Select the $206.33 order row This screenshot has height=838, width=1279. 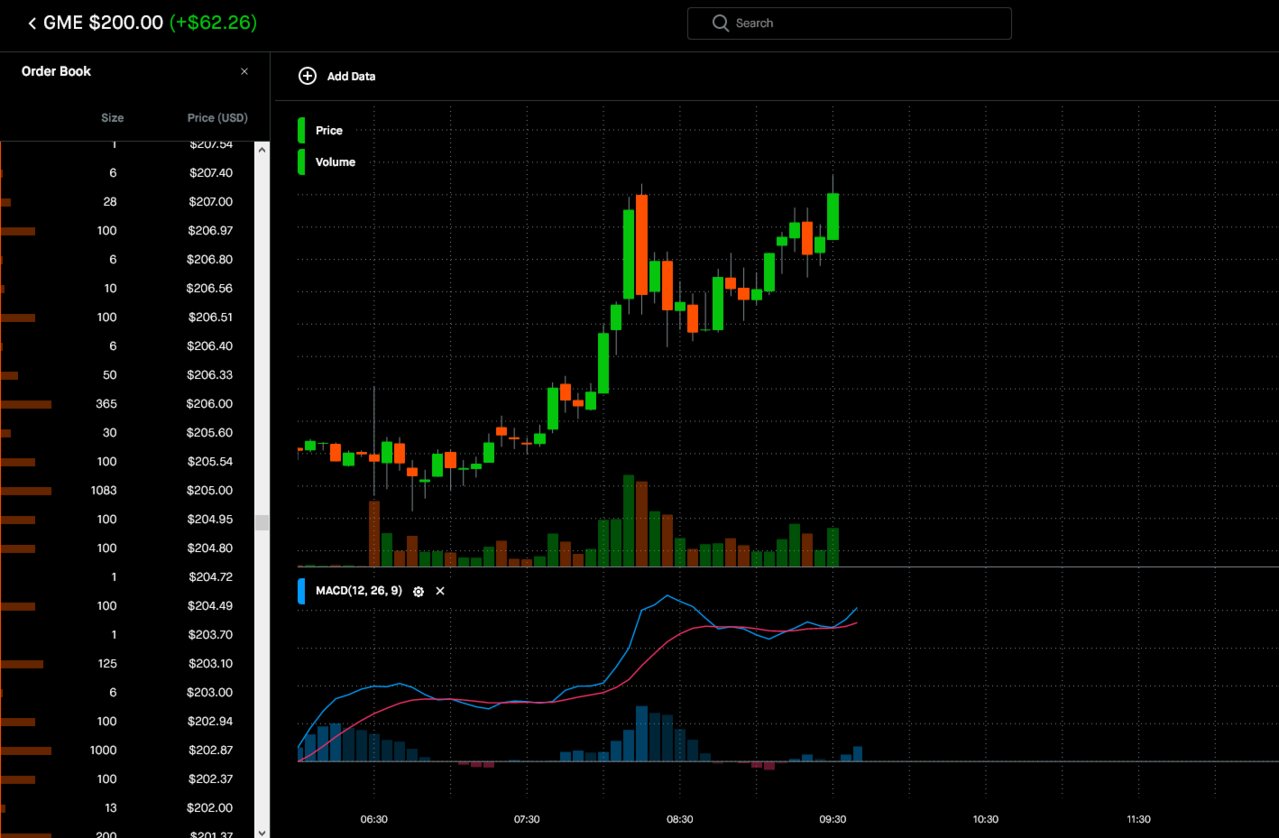point(127,376)
